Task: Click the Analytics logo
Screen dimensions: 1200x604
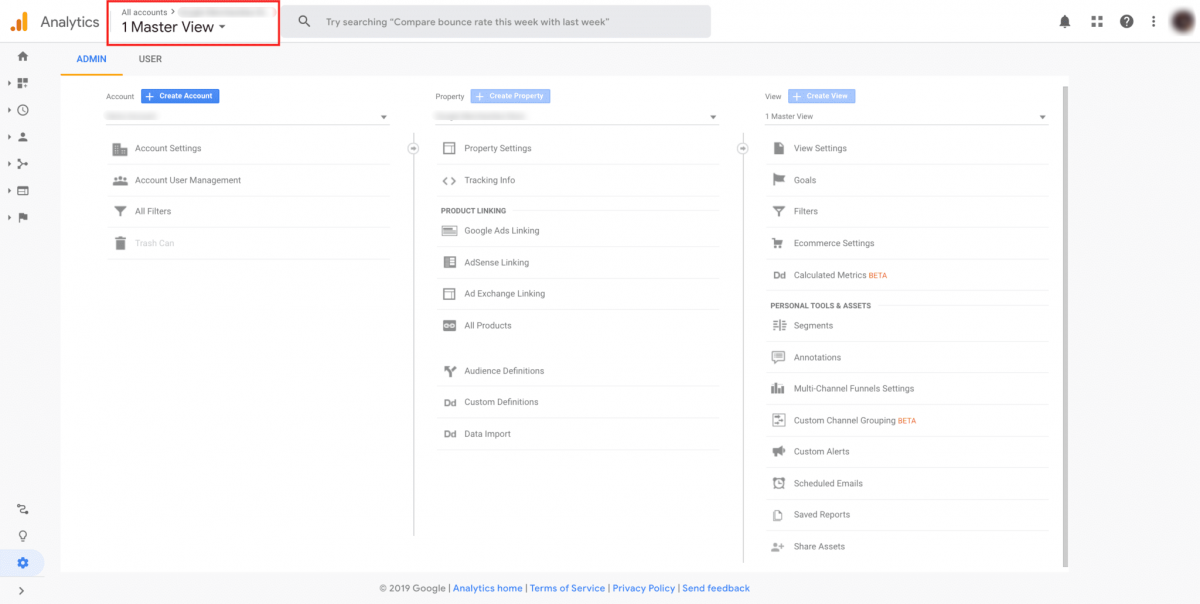Action: point(19,22)
